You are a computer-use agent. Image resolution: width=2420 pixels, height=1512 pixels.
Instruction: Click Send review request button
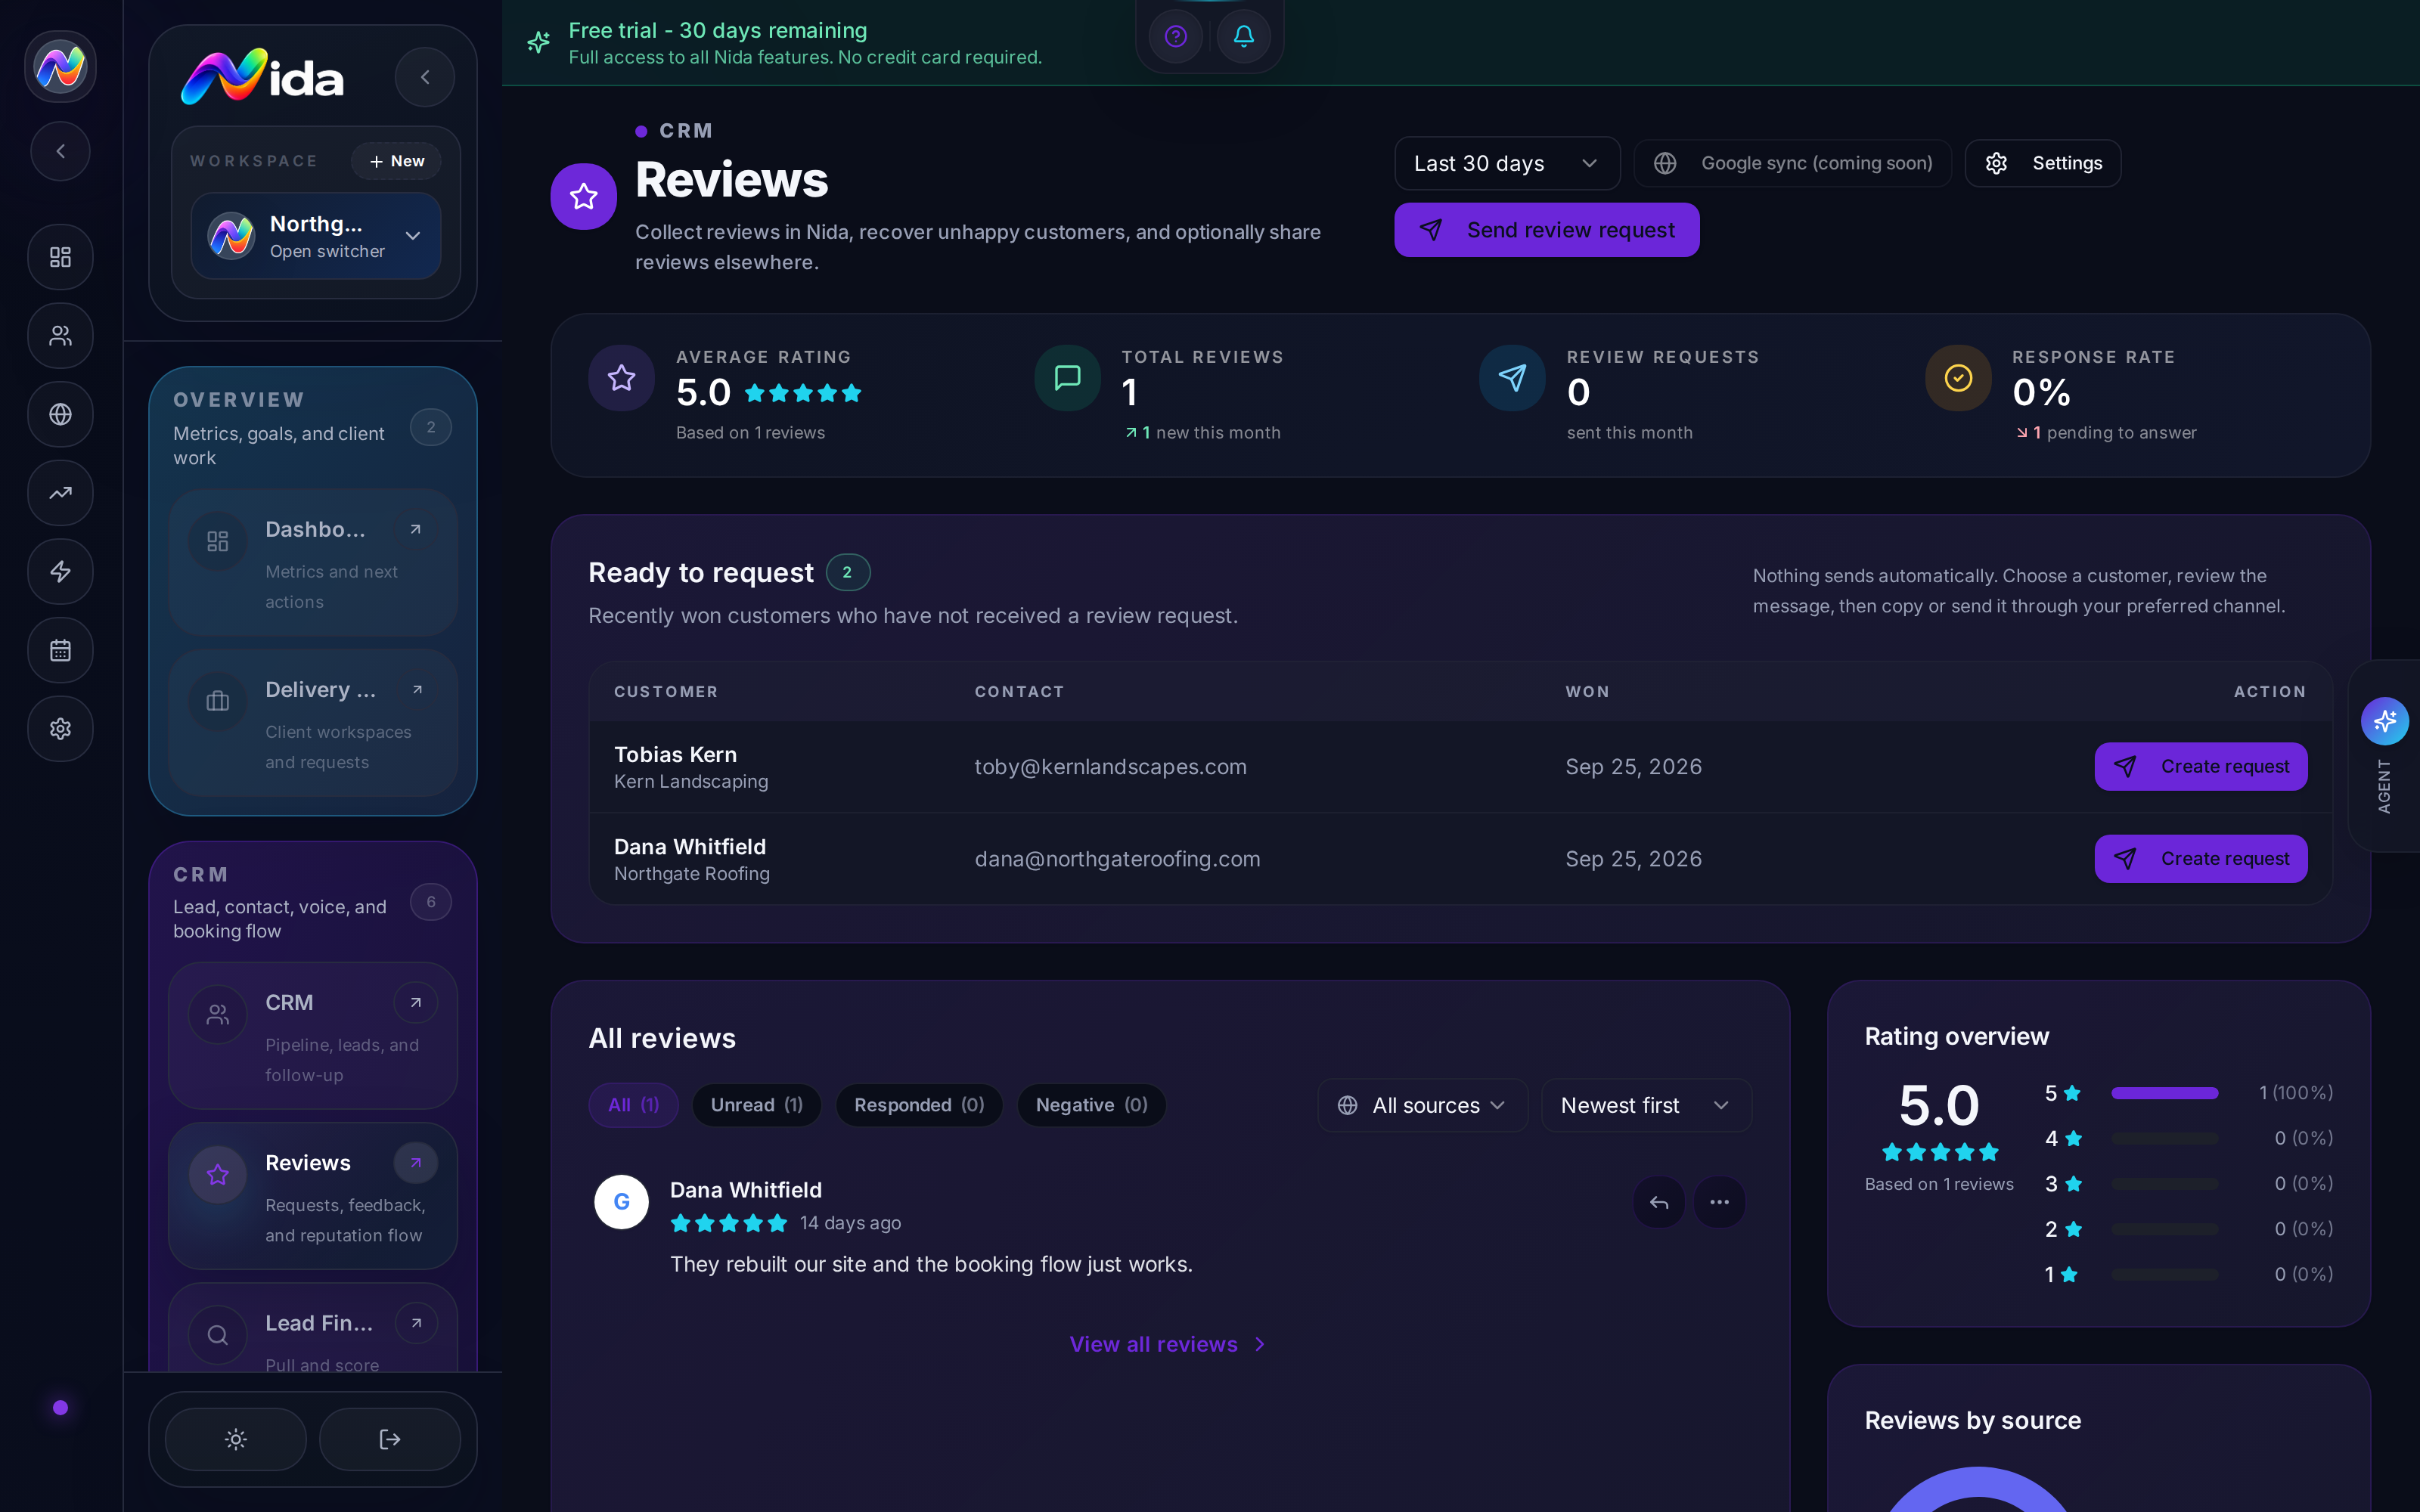click(x=1547, y=230)
